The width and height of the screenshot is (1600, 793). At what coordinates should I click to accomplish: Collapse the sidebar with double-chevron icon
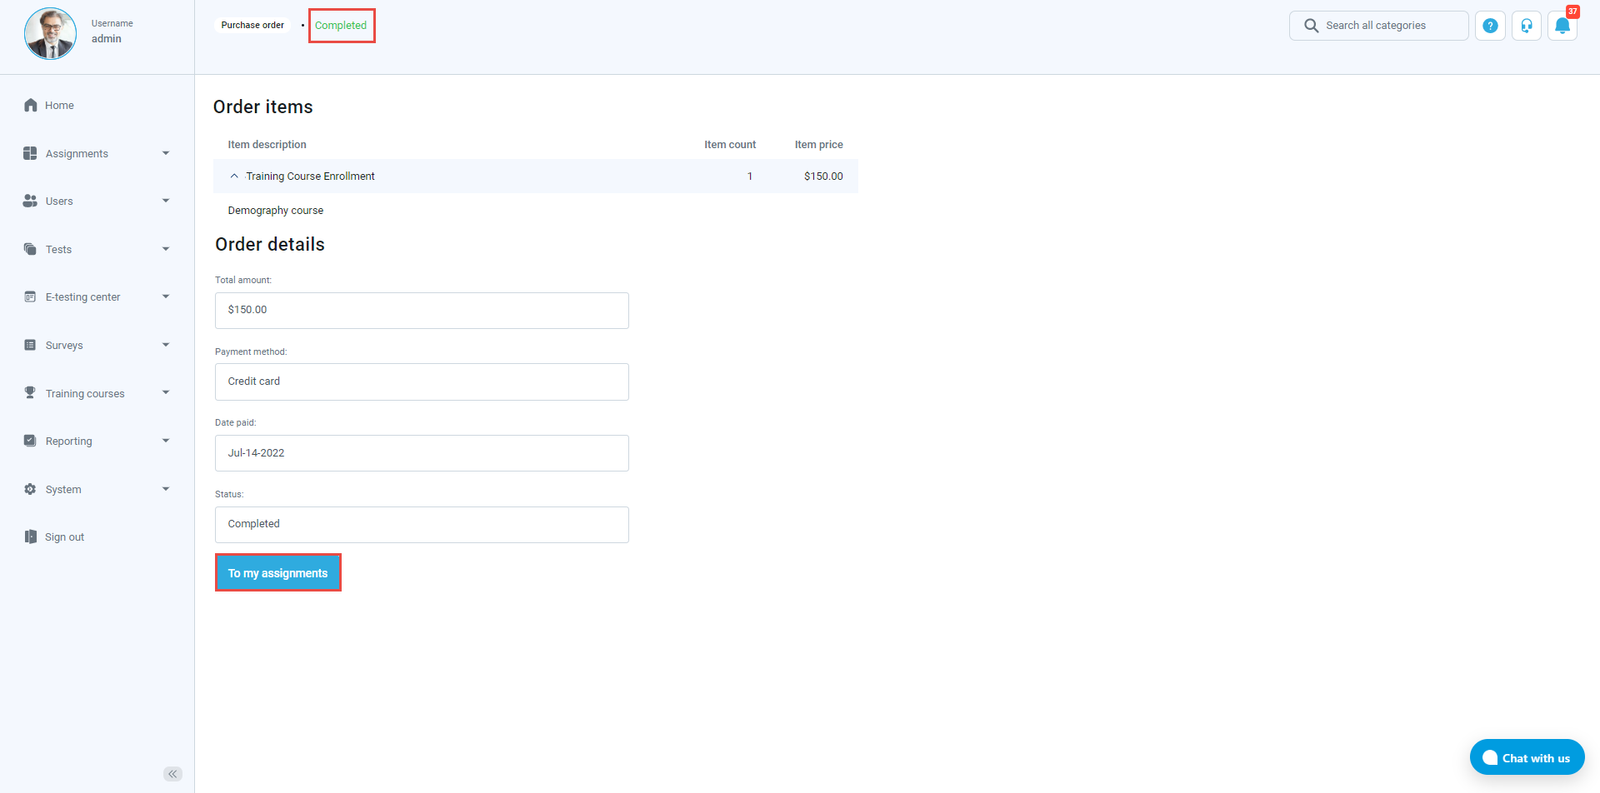click(x=172, y=774)
